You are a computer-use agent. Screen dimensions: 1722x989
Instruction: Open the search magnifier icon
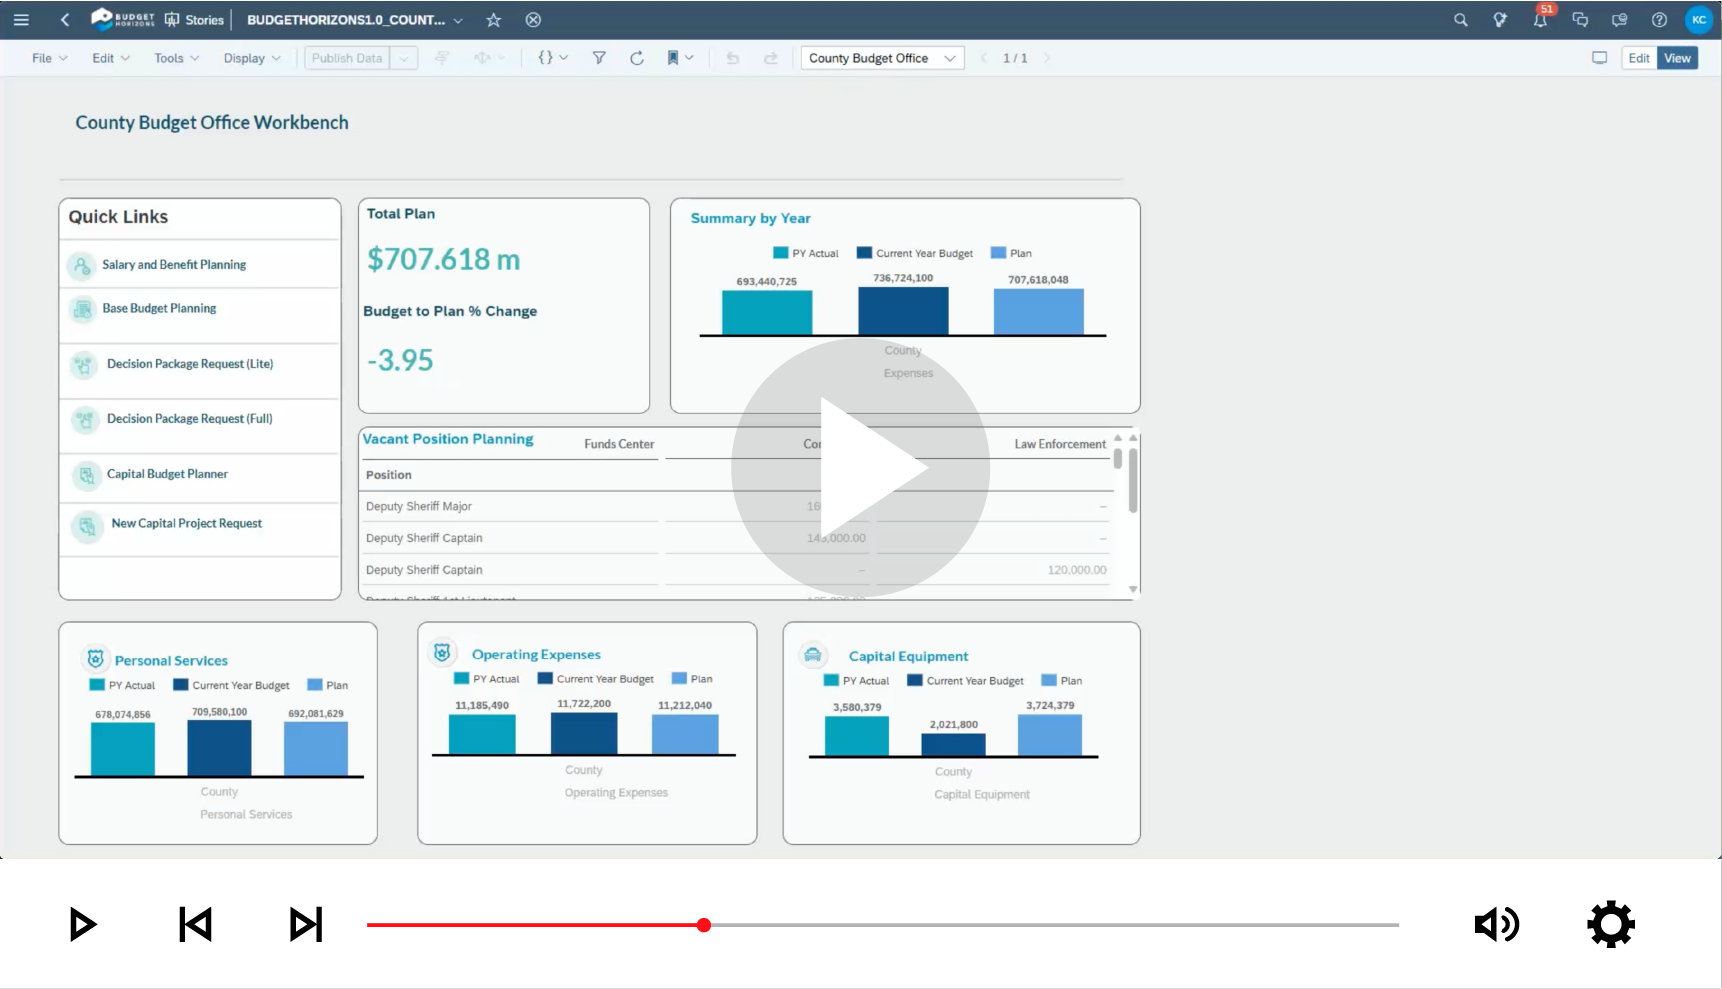1461,20
